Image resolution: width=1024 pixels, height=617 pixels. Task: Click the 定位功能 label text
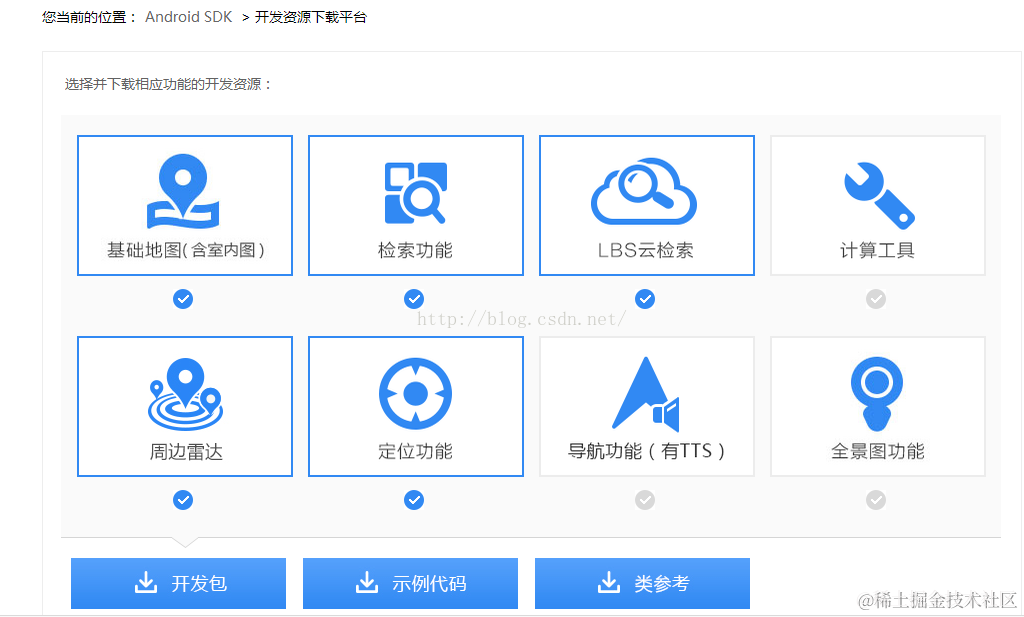point(415,451)
